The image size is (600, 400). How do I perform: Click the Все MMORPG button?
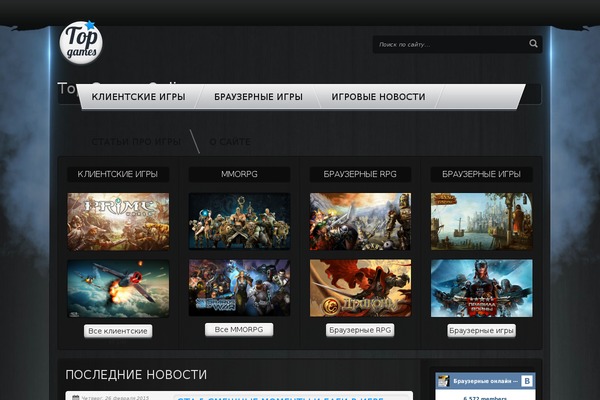(x=239, y=330)
